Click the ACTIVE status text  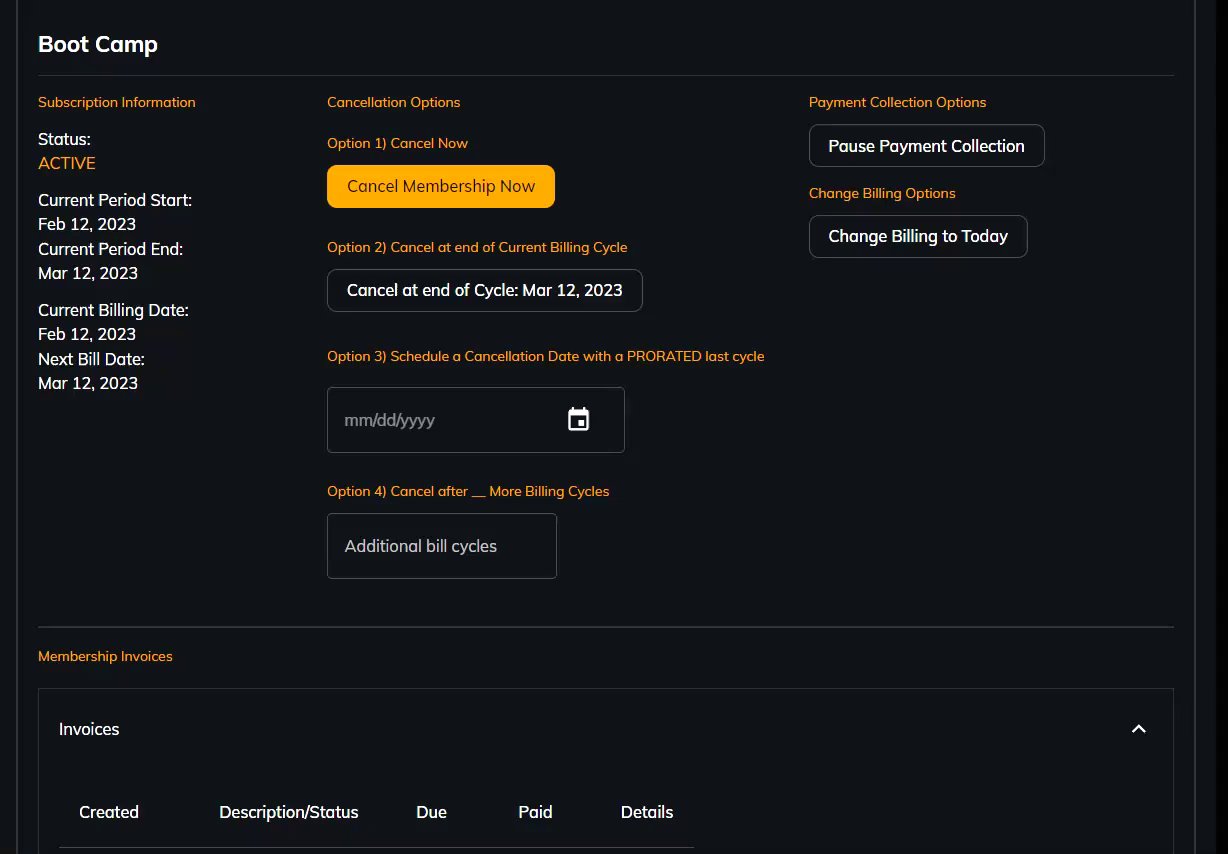pyautogui.click(x=67, y=163)
